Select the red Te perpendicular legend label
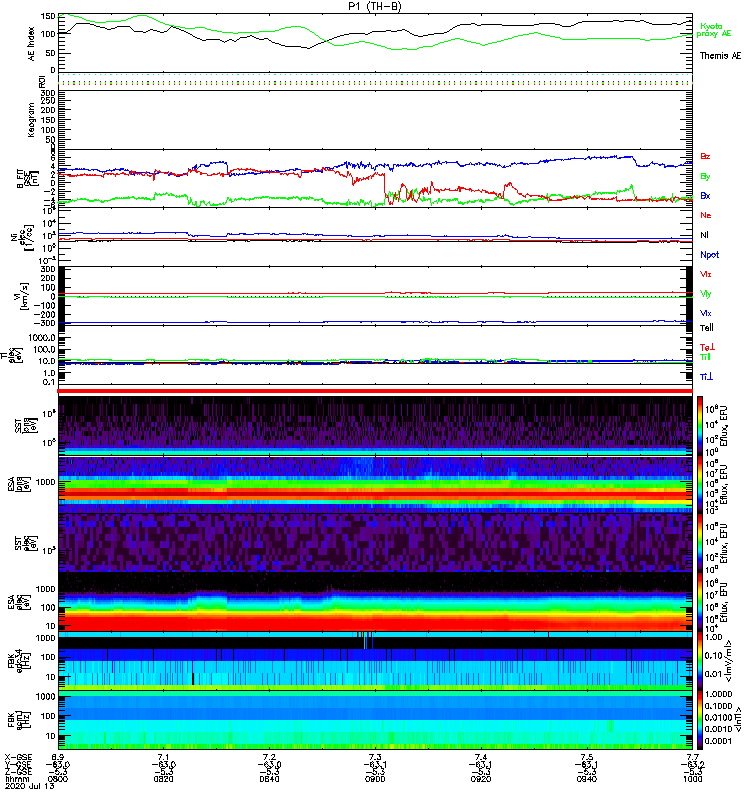The width and height of the screenshot is (750, 800). tap(707, 347)
